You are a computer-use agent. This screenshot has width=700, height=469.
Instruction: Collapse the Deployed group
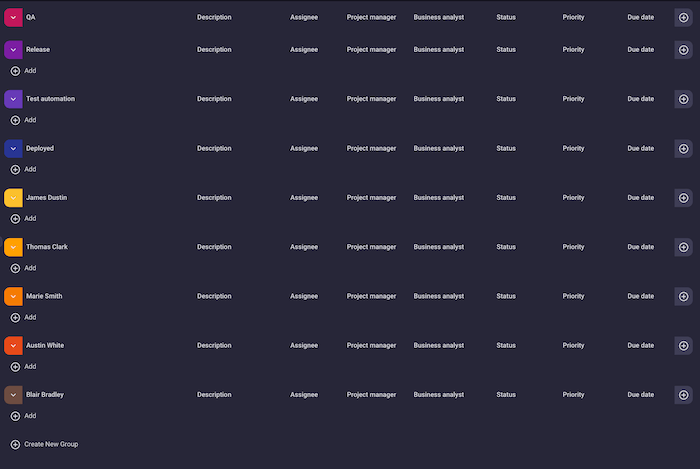[x=13, y=148]
